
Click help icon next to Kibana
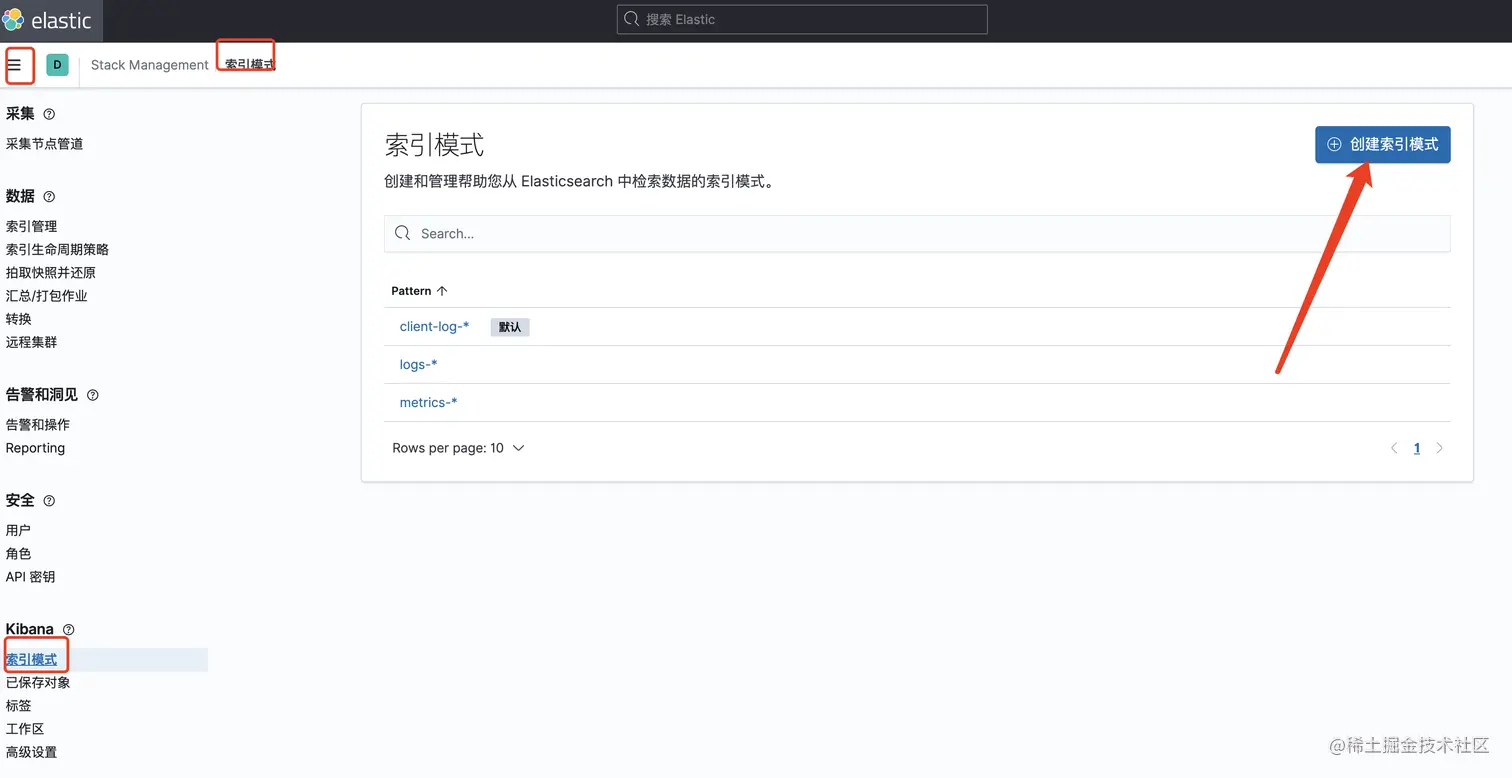tap(68, 630)
